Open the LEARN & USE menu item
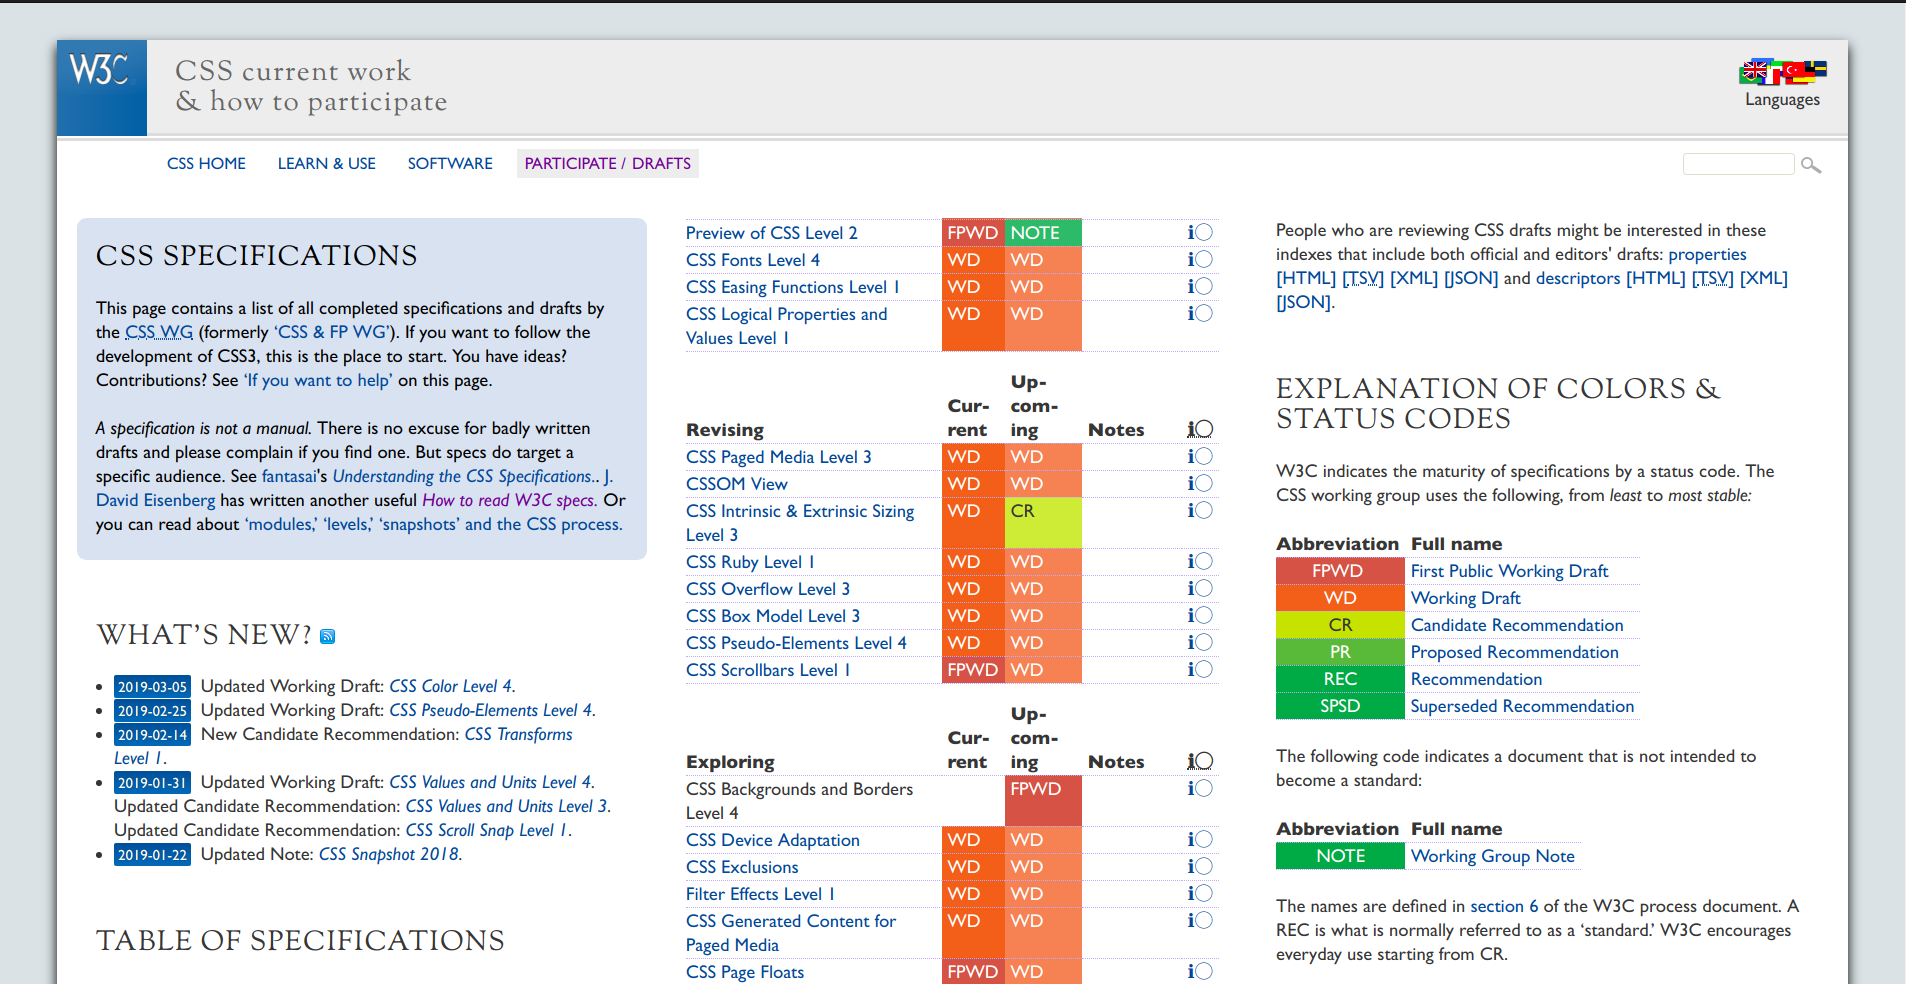The height and width of the screenshot is (984, 1906). pyautogui.click(x=327, y=163)
